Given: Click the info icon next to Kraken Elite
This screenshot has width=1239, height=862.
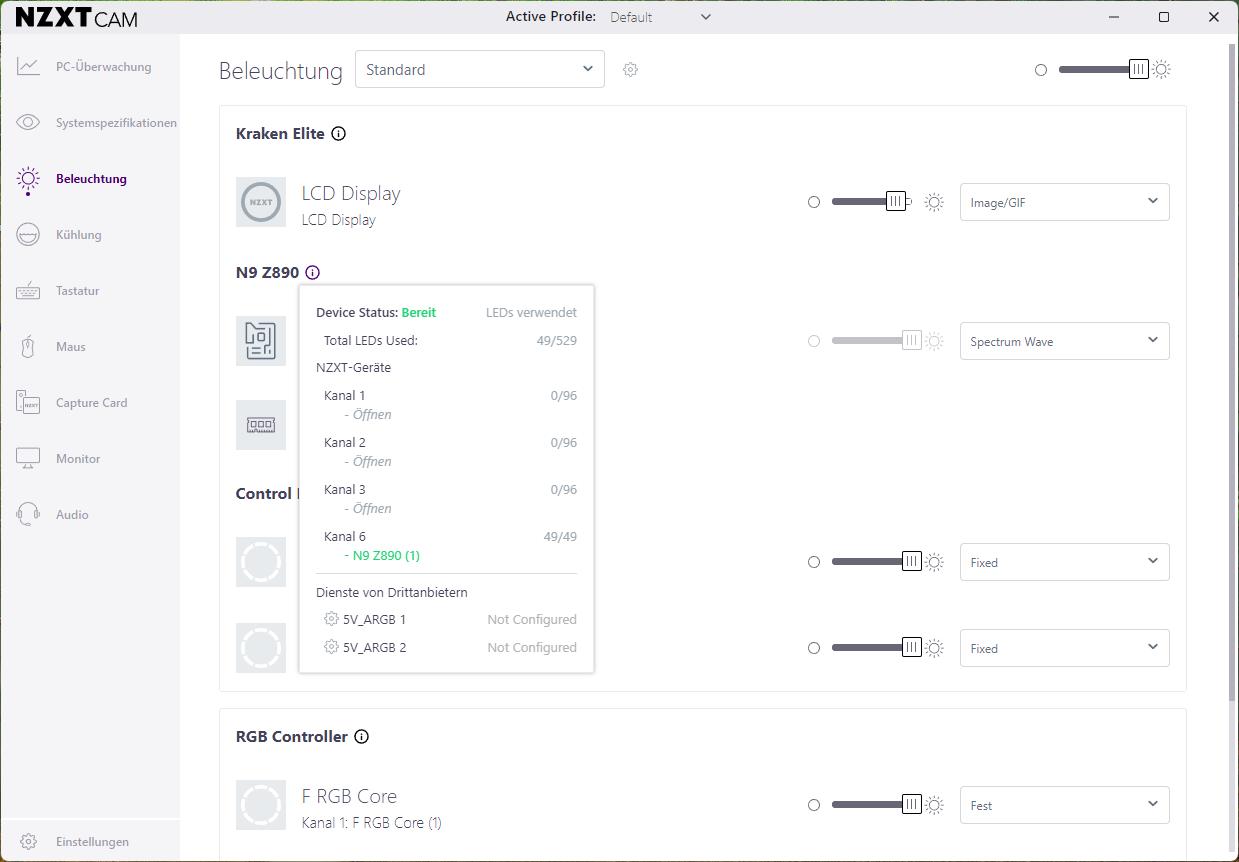Looking at the screenshot, I should click(x=338, y=134).
